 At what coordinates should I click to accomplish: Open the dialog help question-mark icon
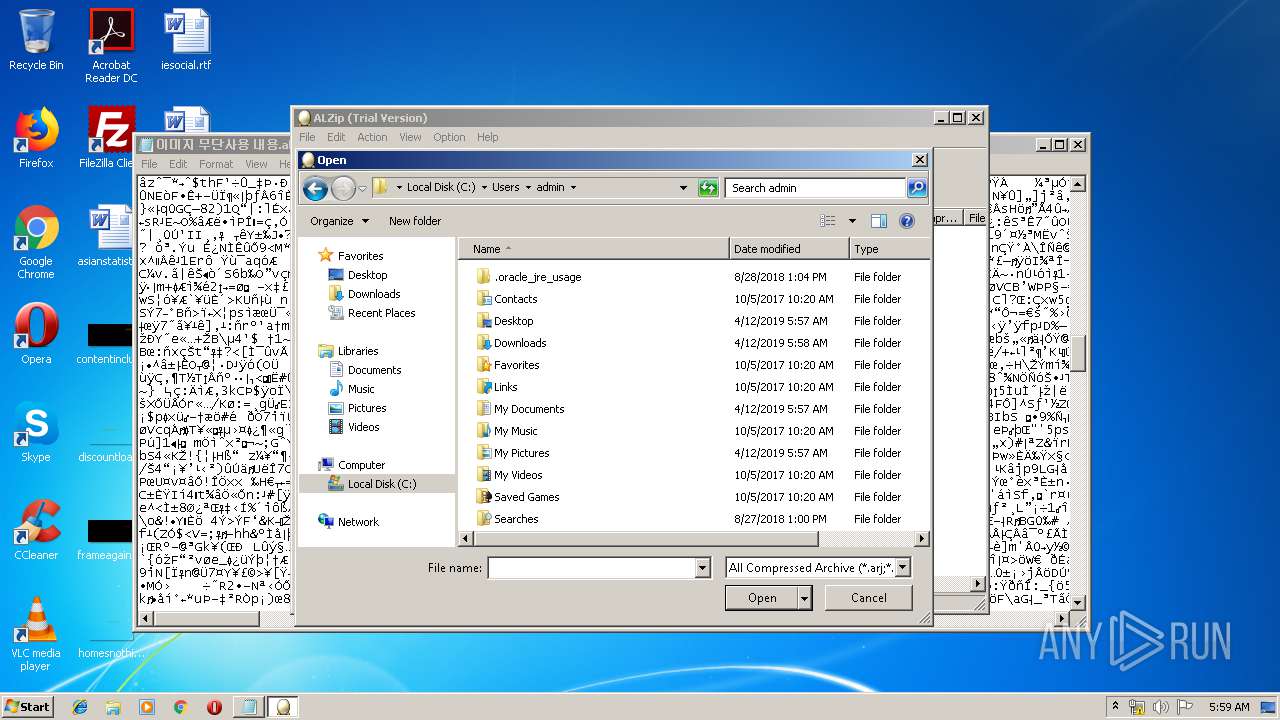tap(907, 221)
